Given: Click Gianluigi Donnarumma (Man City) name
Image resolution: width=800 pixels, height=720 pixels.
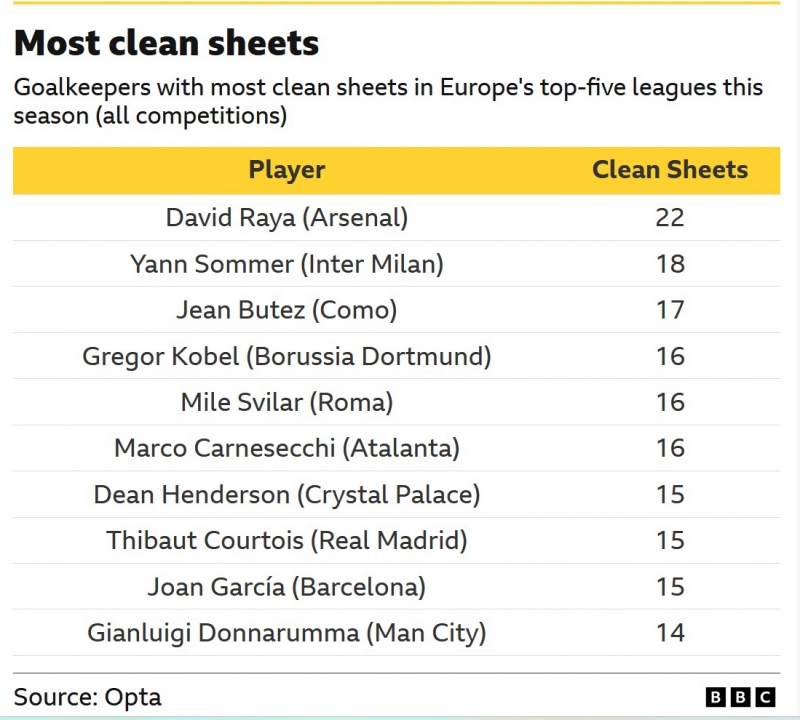Looking at the screenshot, I should tap(287, 633).
